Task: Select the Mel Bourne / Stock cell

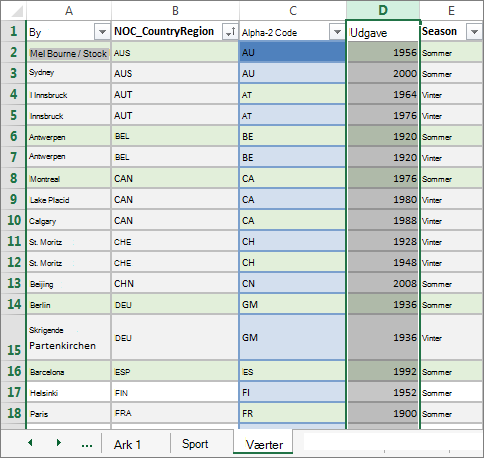Action: (x=69, y=53)
